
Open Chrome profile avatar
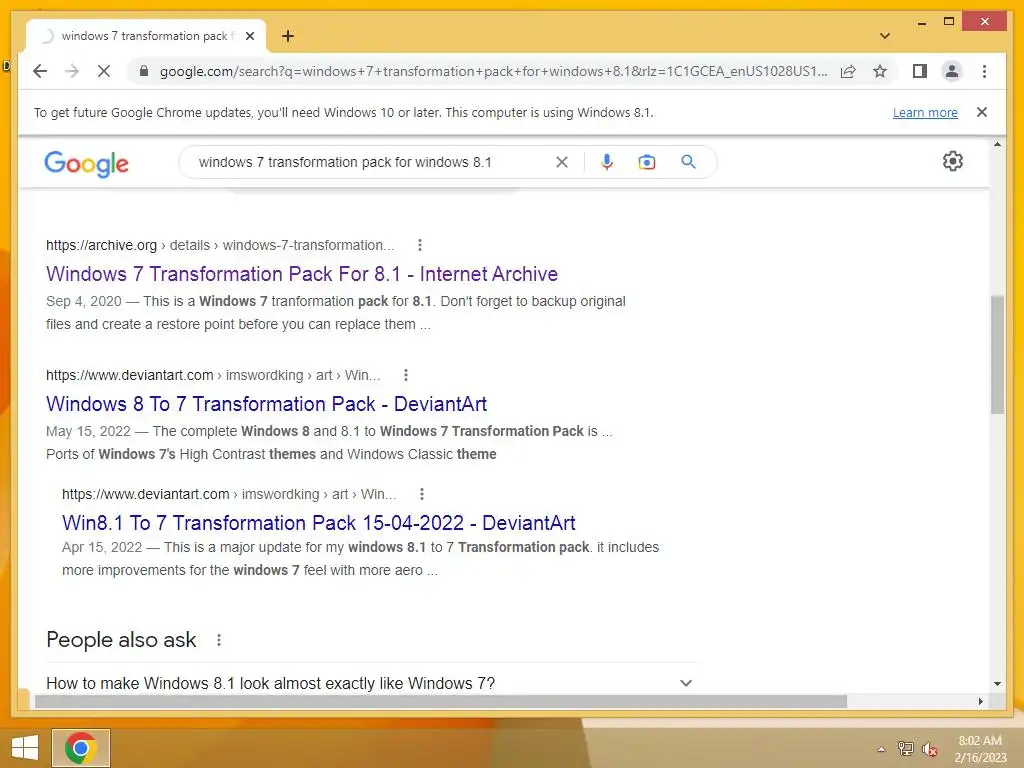(x=952, y=71)
